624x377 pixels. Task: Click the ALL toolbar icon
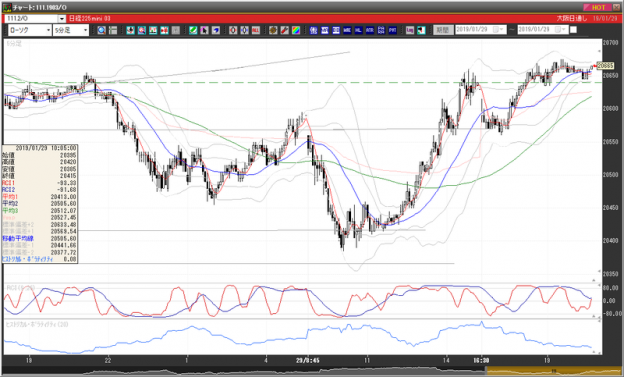coord(255,30)
